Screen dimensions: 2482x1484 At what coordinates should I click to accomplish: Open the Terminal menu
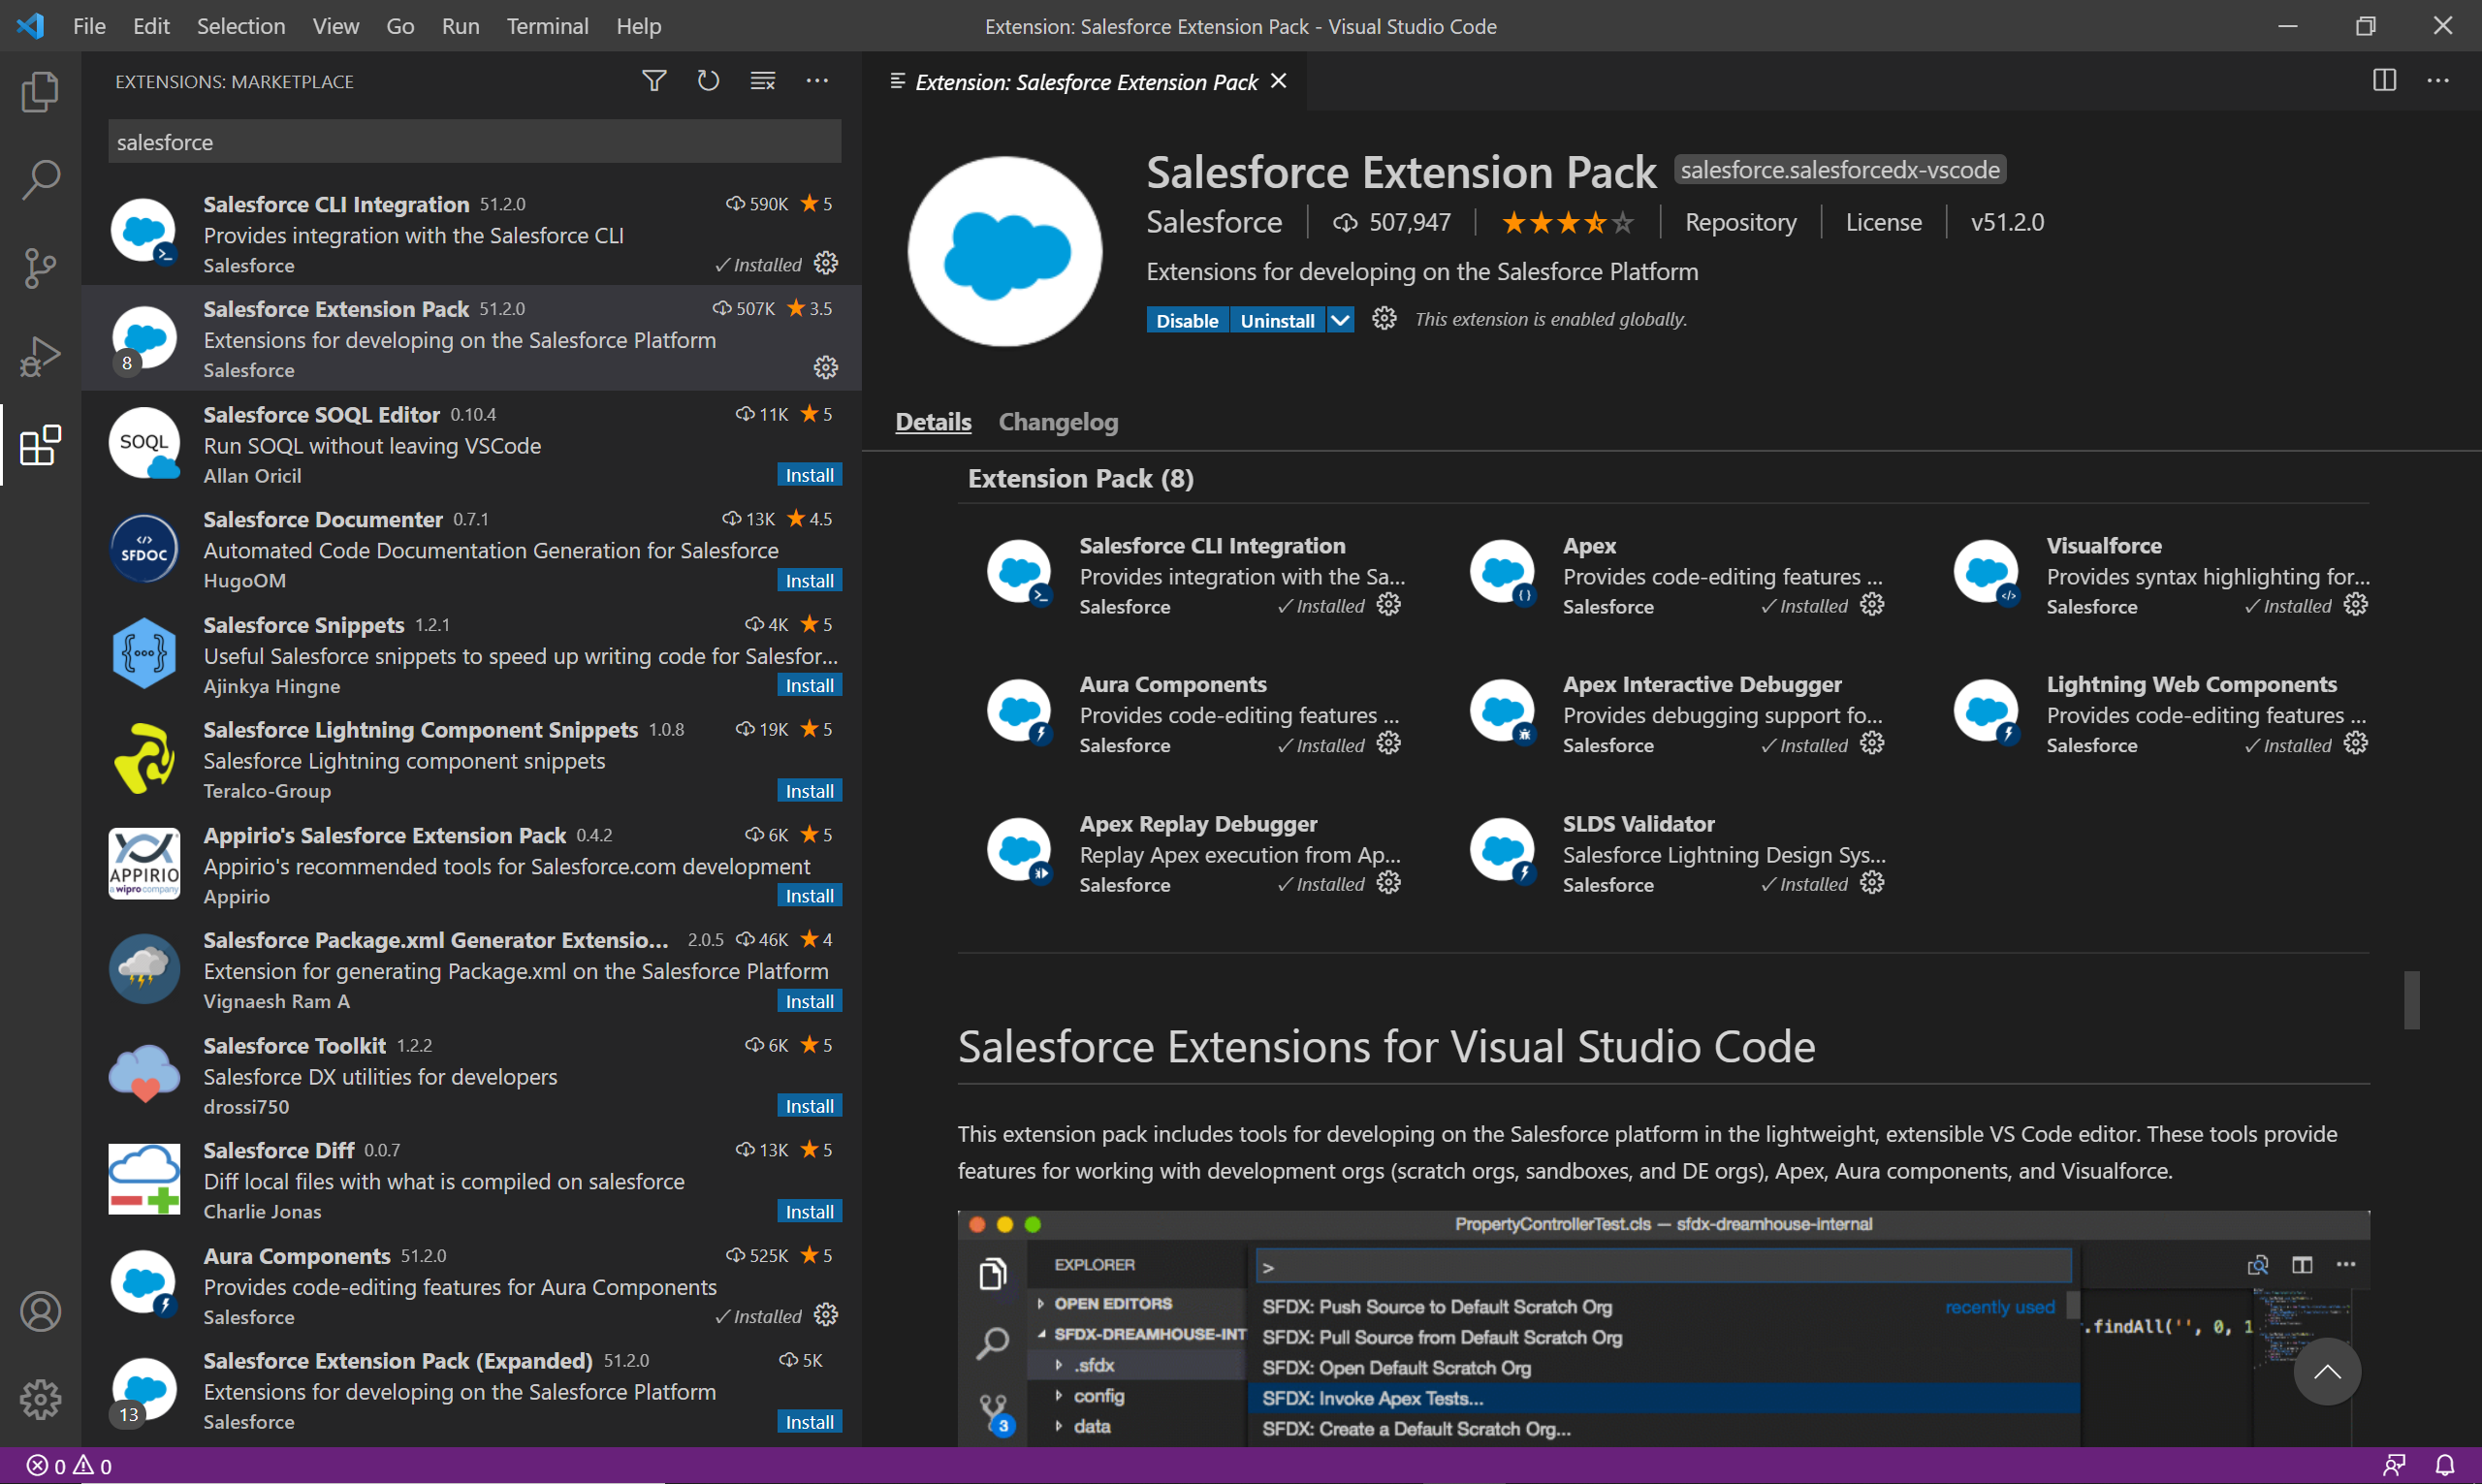coord(547,26)
